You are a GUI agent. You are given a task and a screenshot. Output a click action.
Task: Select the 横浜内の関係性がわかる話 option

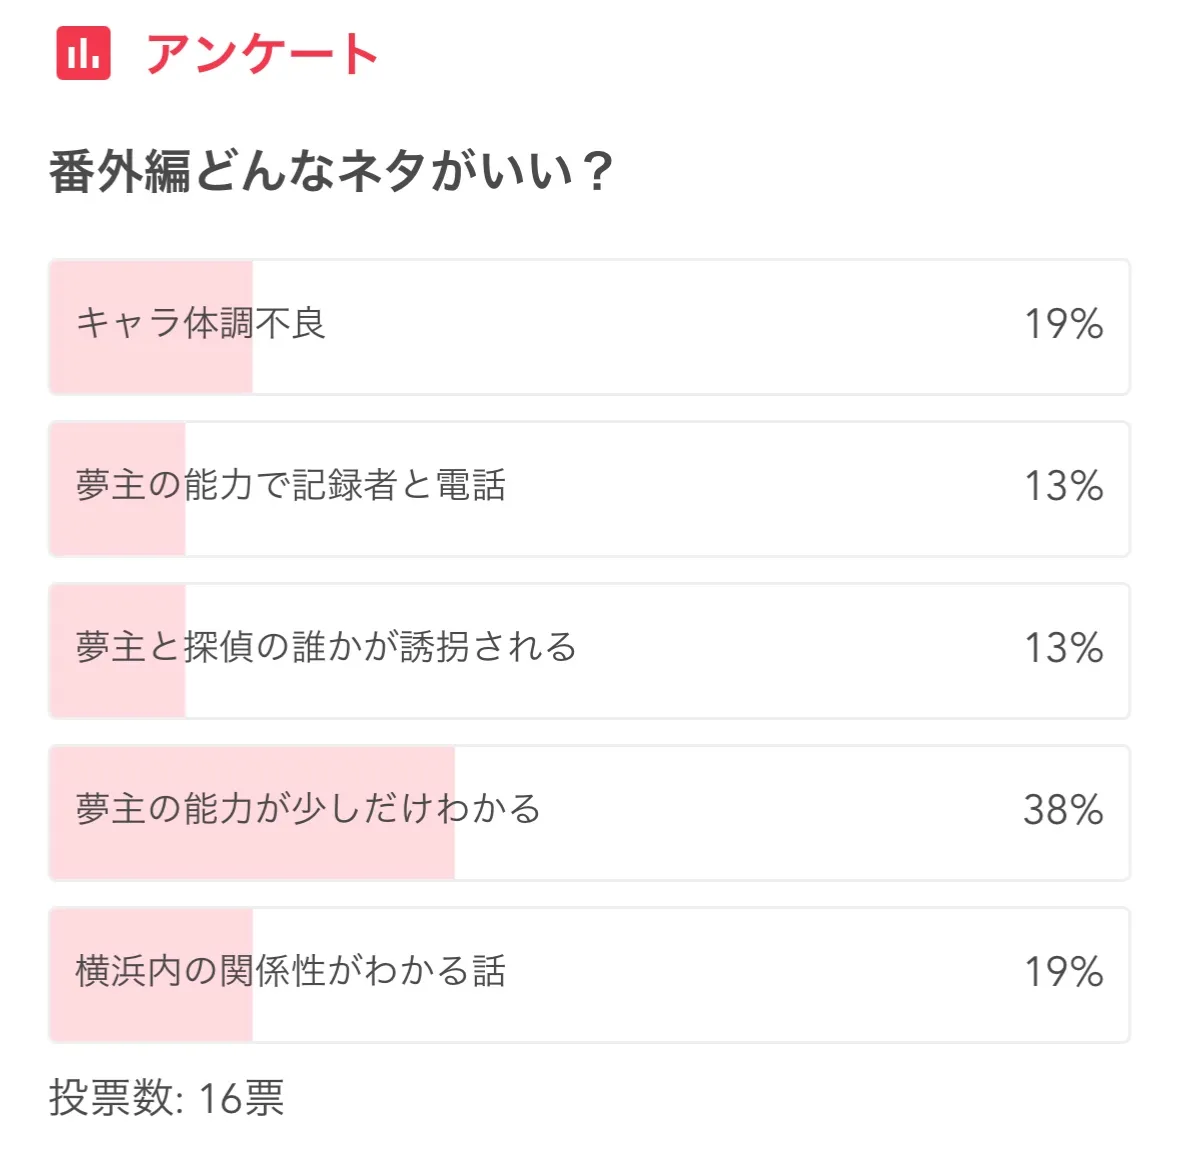pyautogui.click(x=291, y=972)
